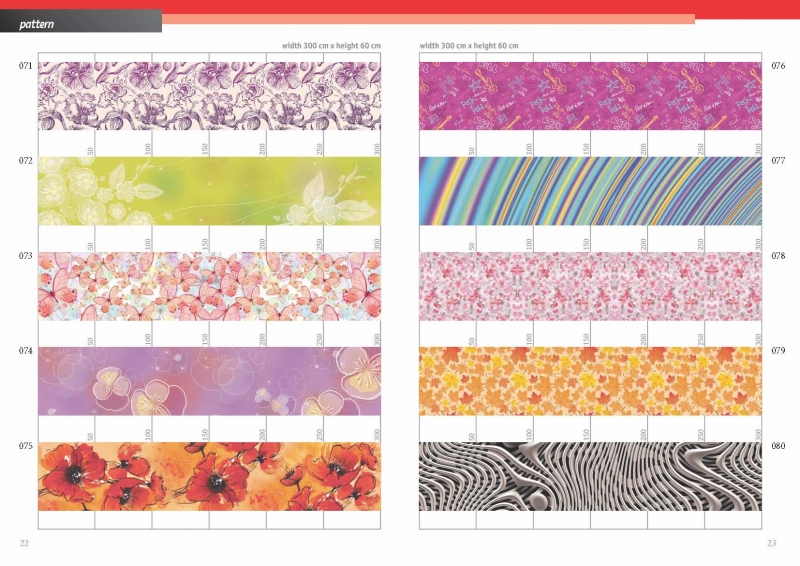Select the 071 pattern number label

pos(25,66)
